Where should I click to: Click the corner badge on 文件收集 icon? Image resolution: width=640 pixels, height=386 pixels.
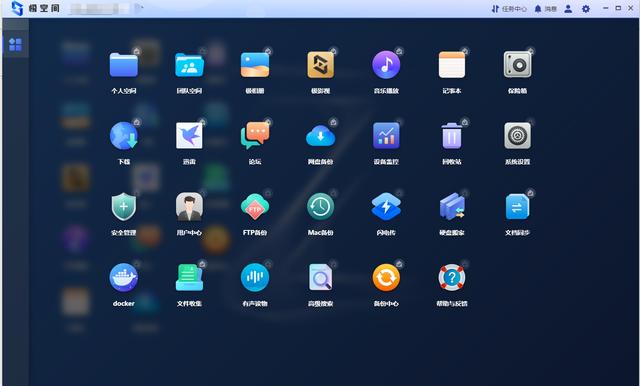202,264
